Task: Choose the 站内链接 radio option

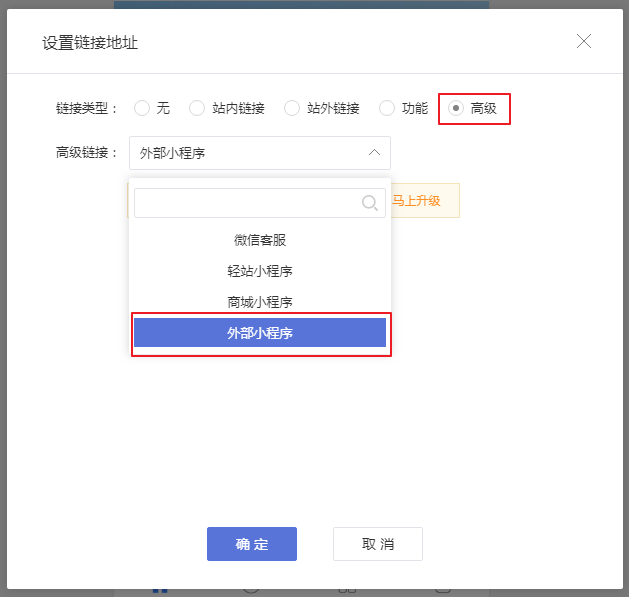Action: coord(197,108)
